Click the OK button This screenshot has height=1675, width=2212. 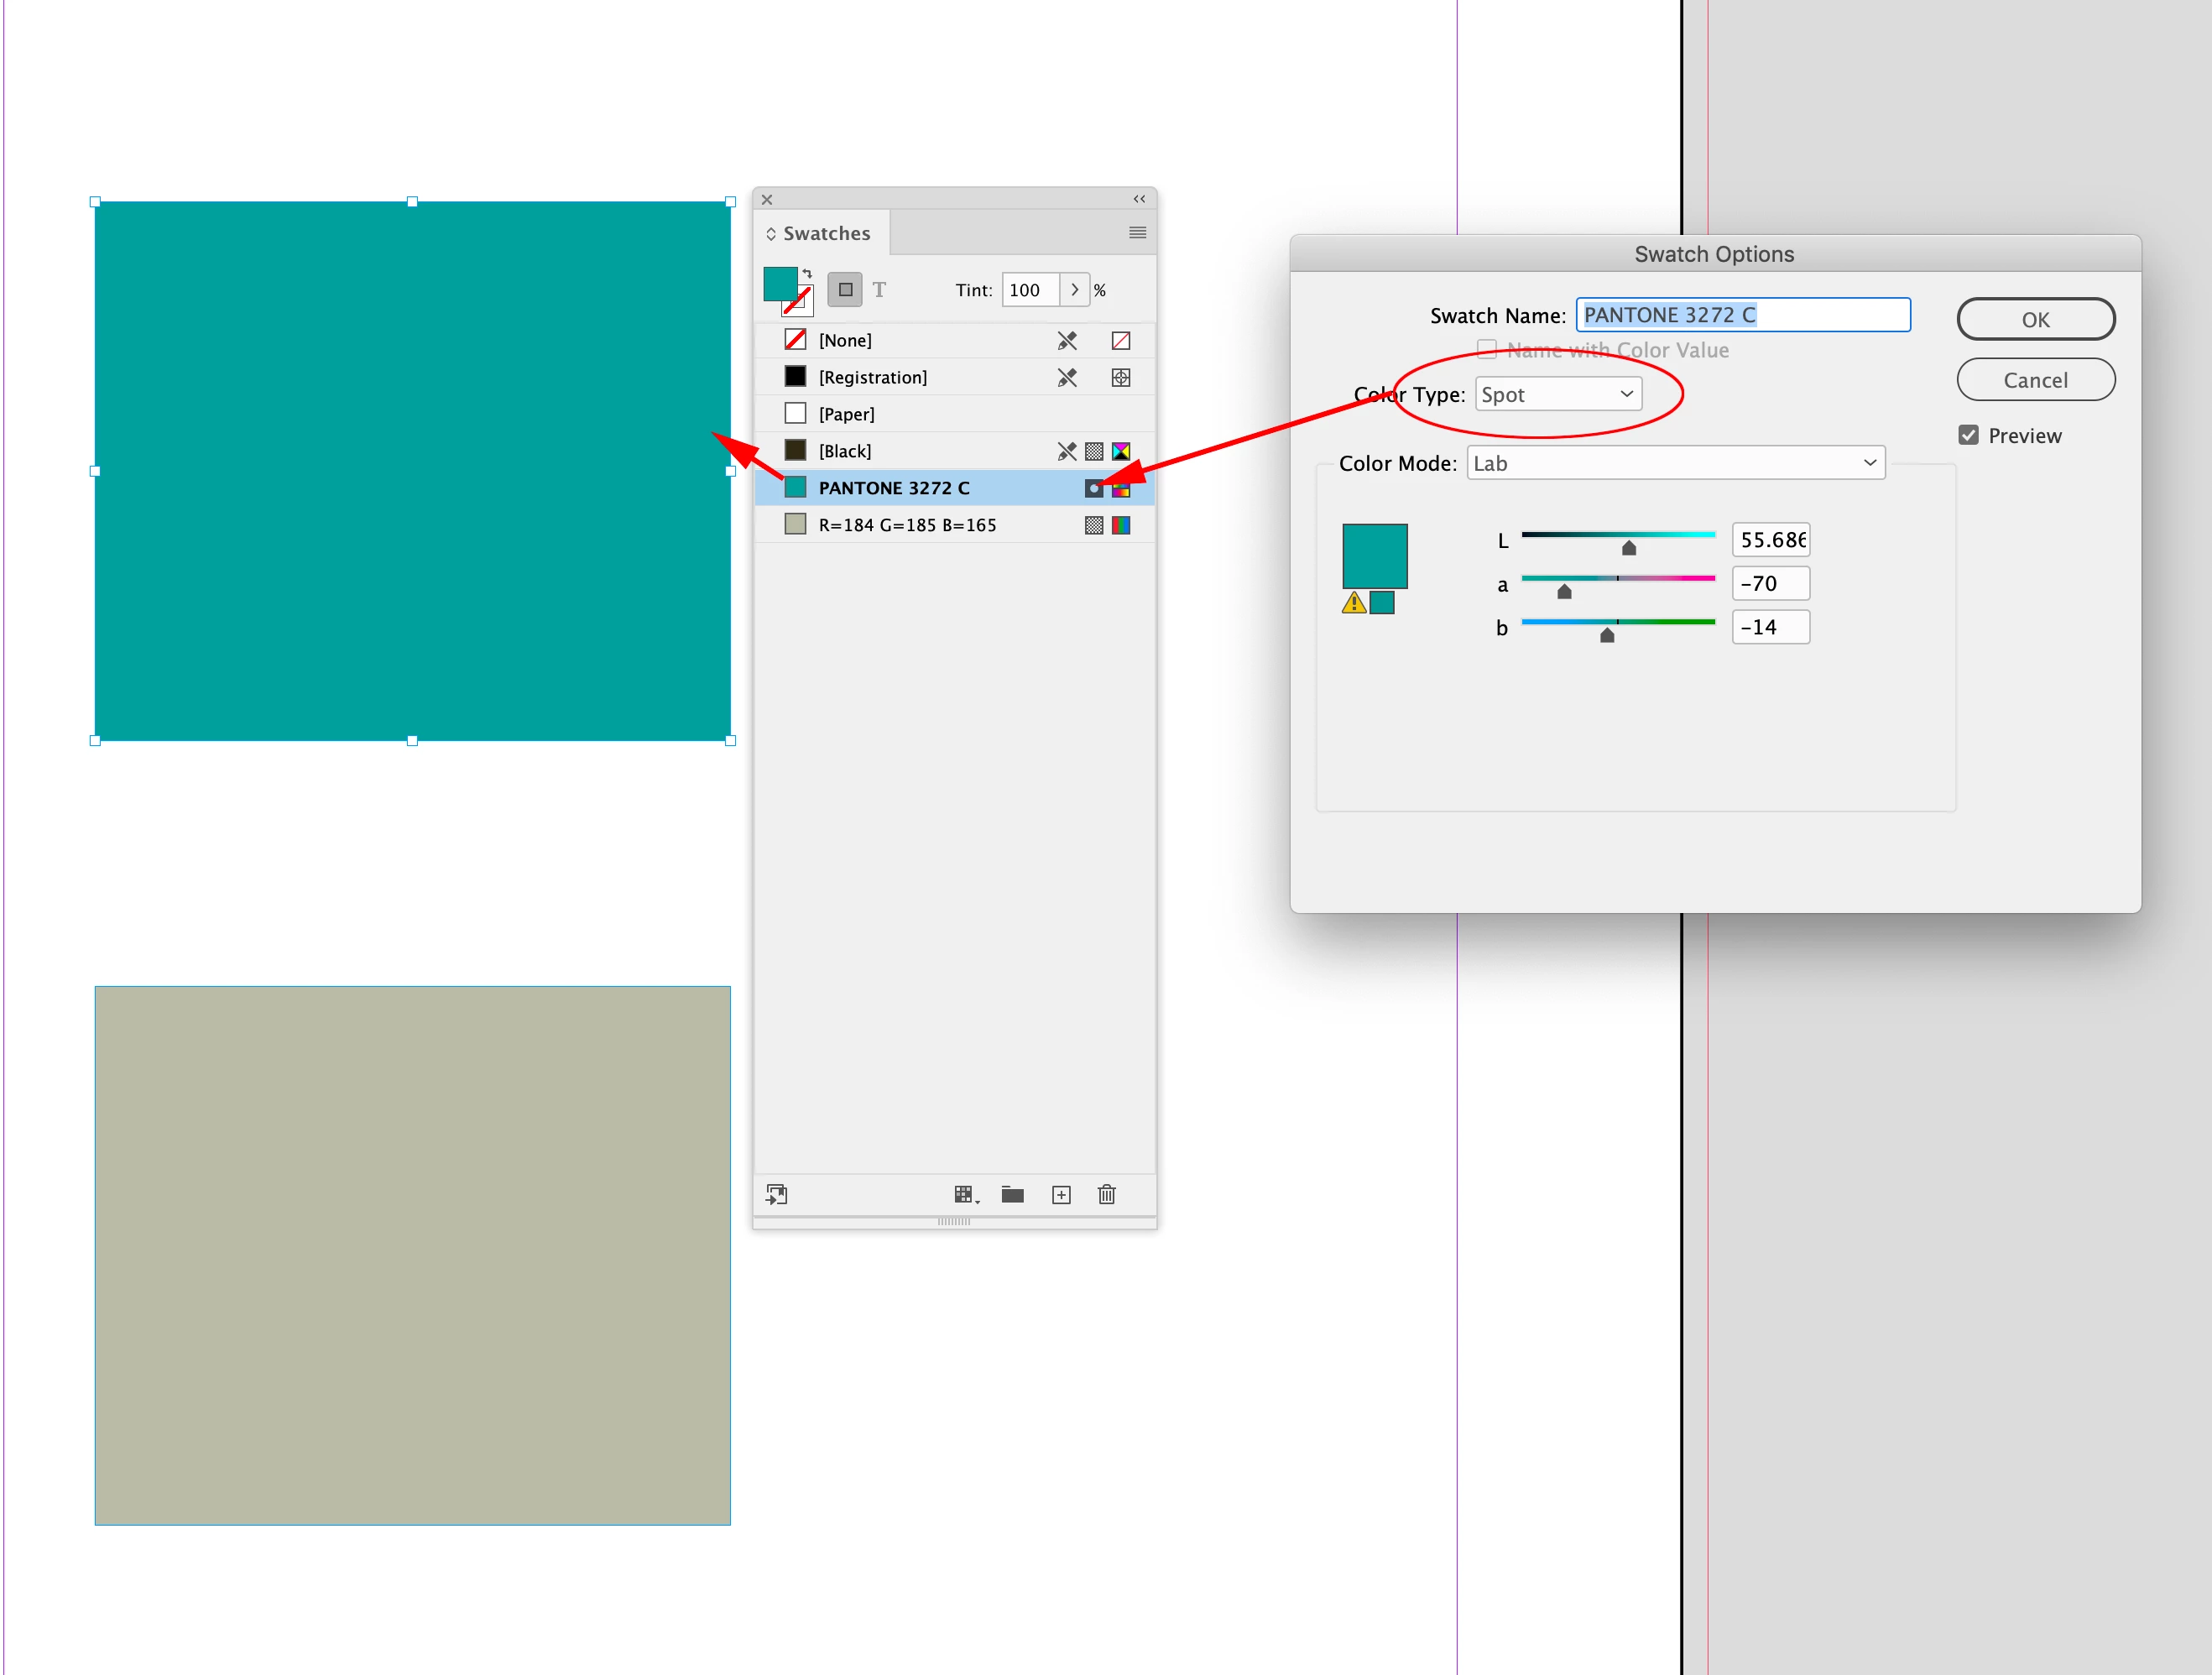point(2035,319)
